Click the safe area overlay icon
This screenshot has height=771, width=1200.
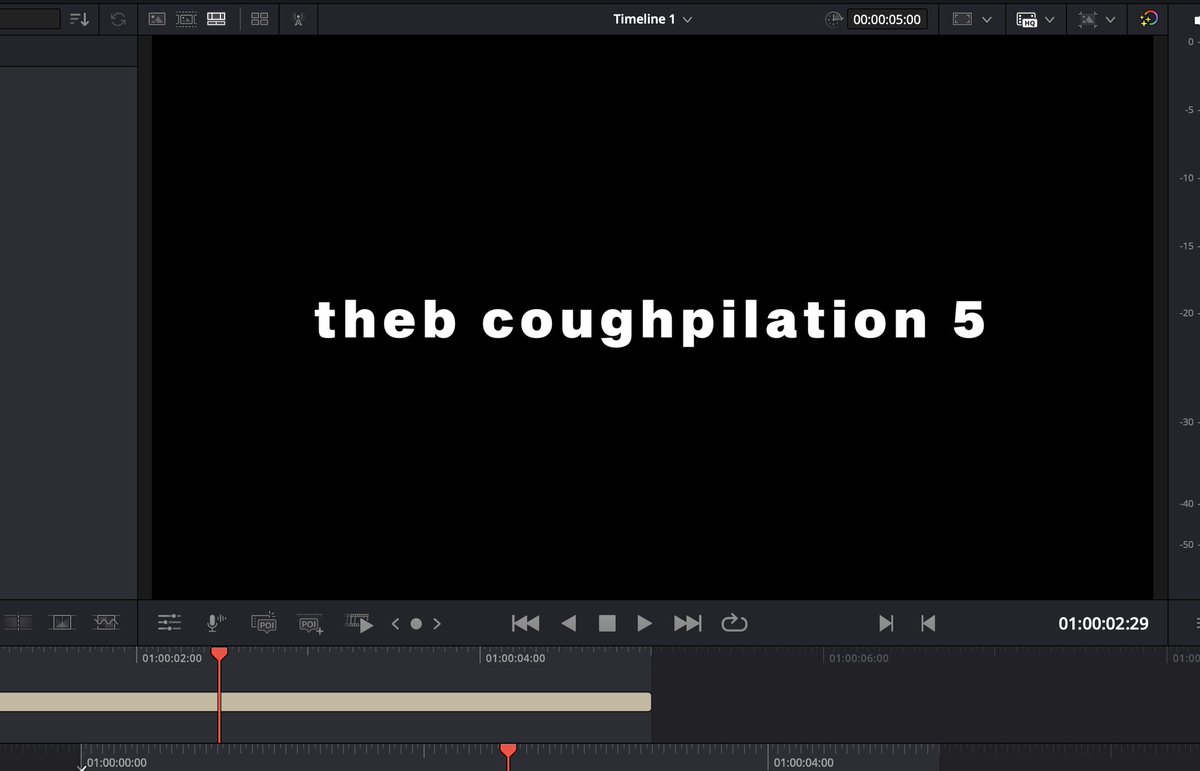click(962, 19)
